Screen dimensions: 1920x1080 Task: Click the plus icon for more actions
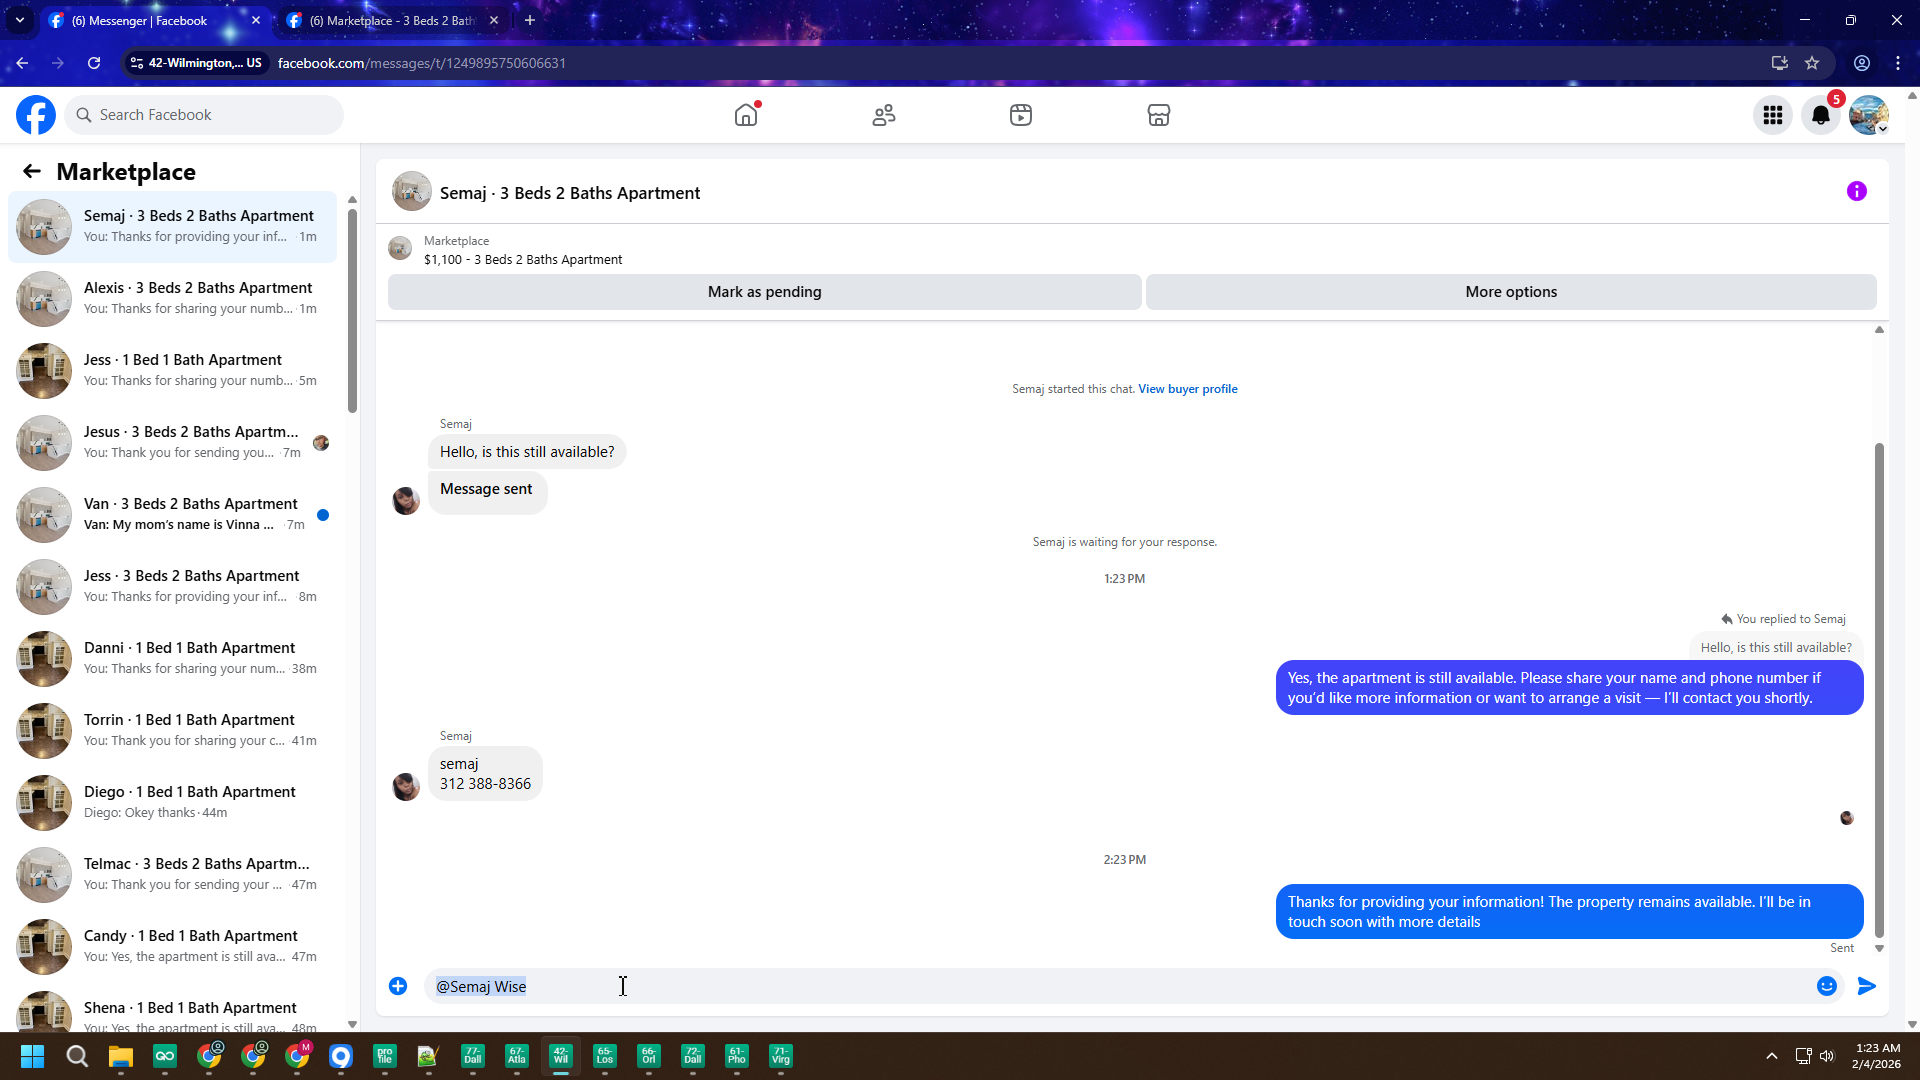pyautogui.click(x=398, y=986)
